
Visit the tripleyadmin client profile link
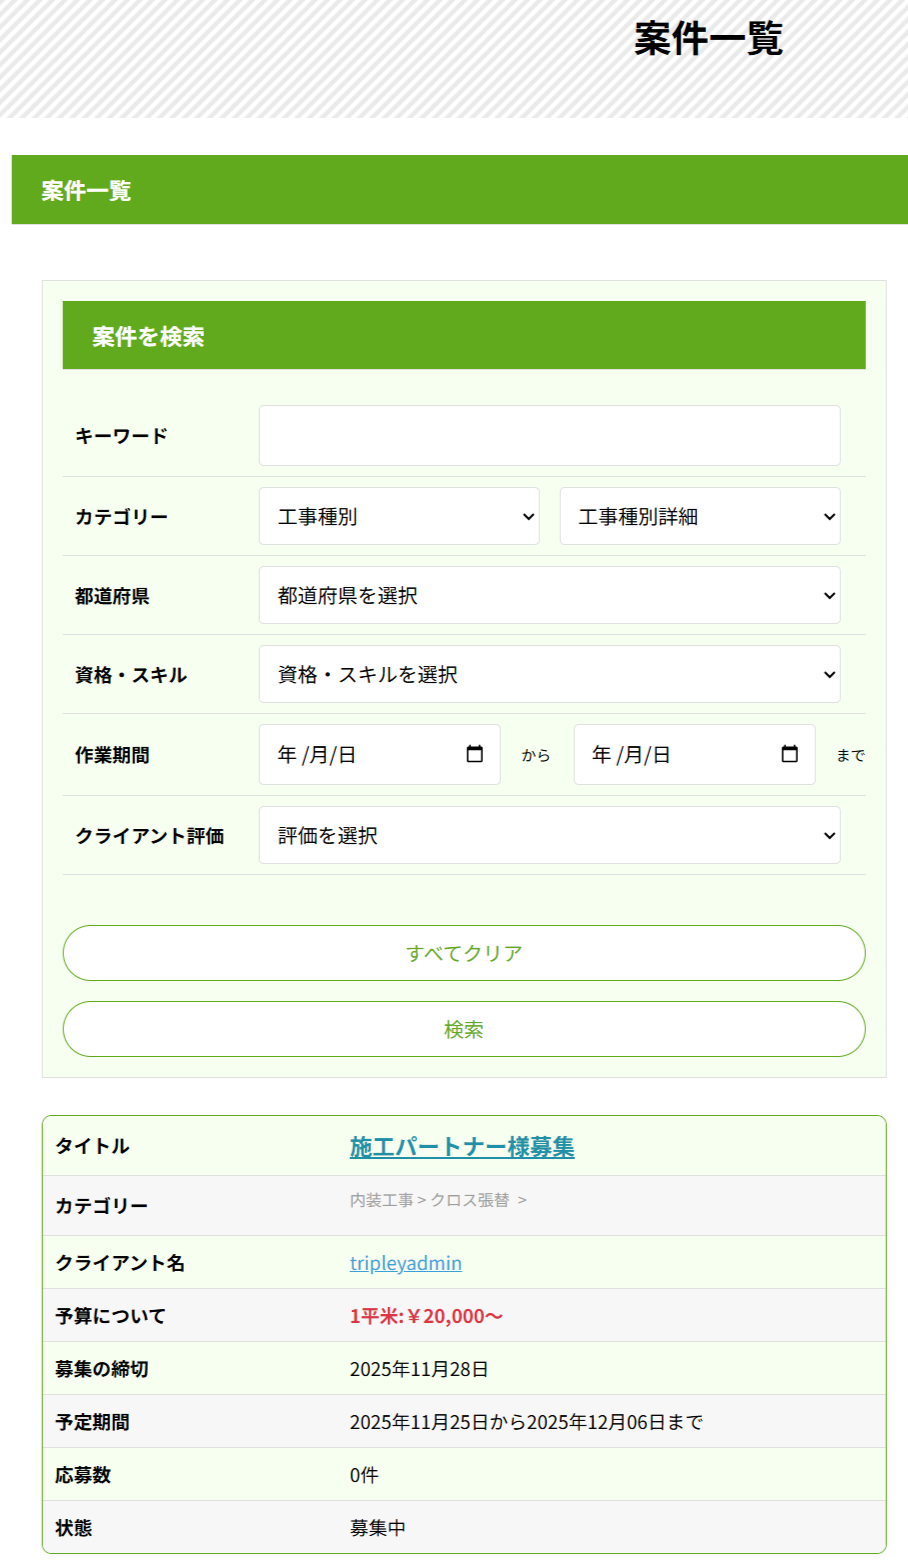coord(406,1263)
